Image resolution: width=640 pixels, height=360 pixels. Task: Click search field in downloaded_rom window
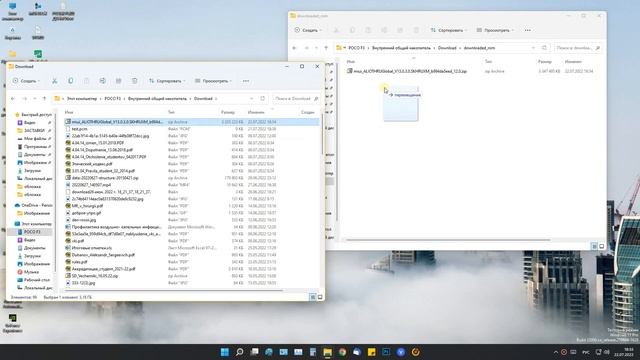tap(577, 48)
